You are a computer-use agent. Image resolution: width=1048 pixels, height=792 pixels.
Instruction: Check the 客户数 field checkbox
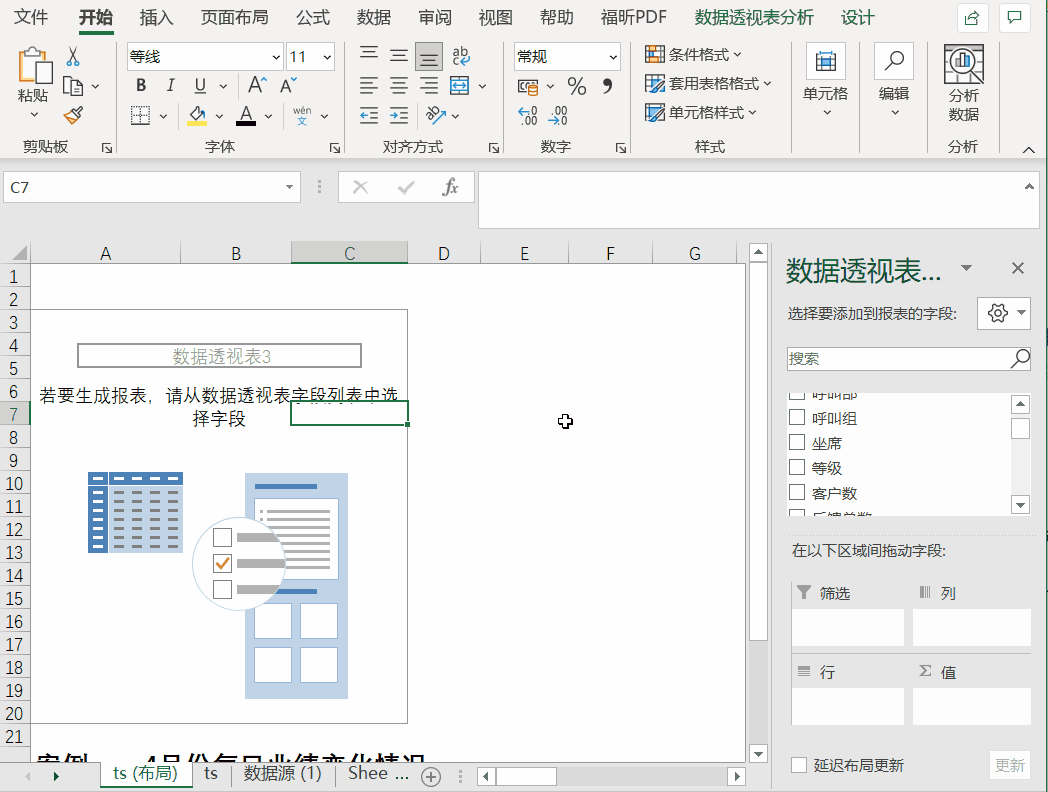coord(797,493)
